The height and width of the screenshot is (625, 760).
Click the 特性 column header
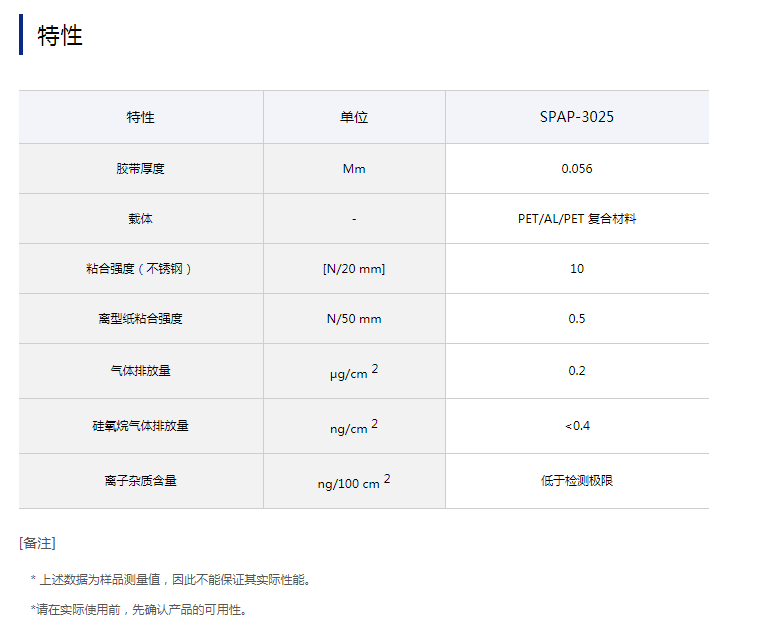click(x=140, y=117)
